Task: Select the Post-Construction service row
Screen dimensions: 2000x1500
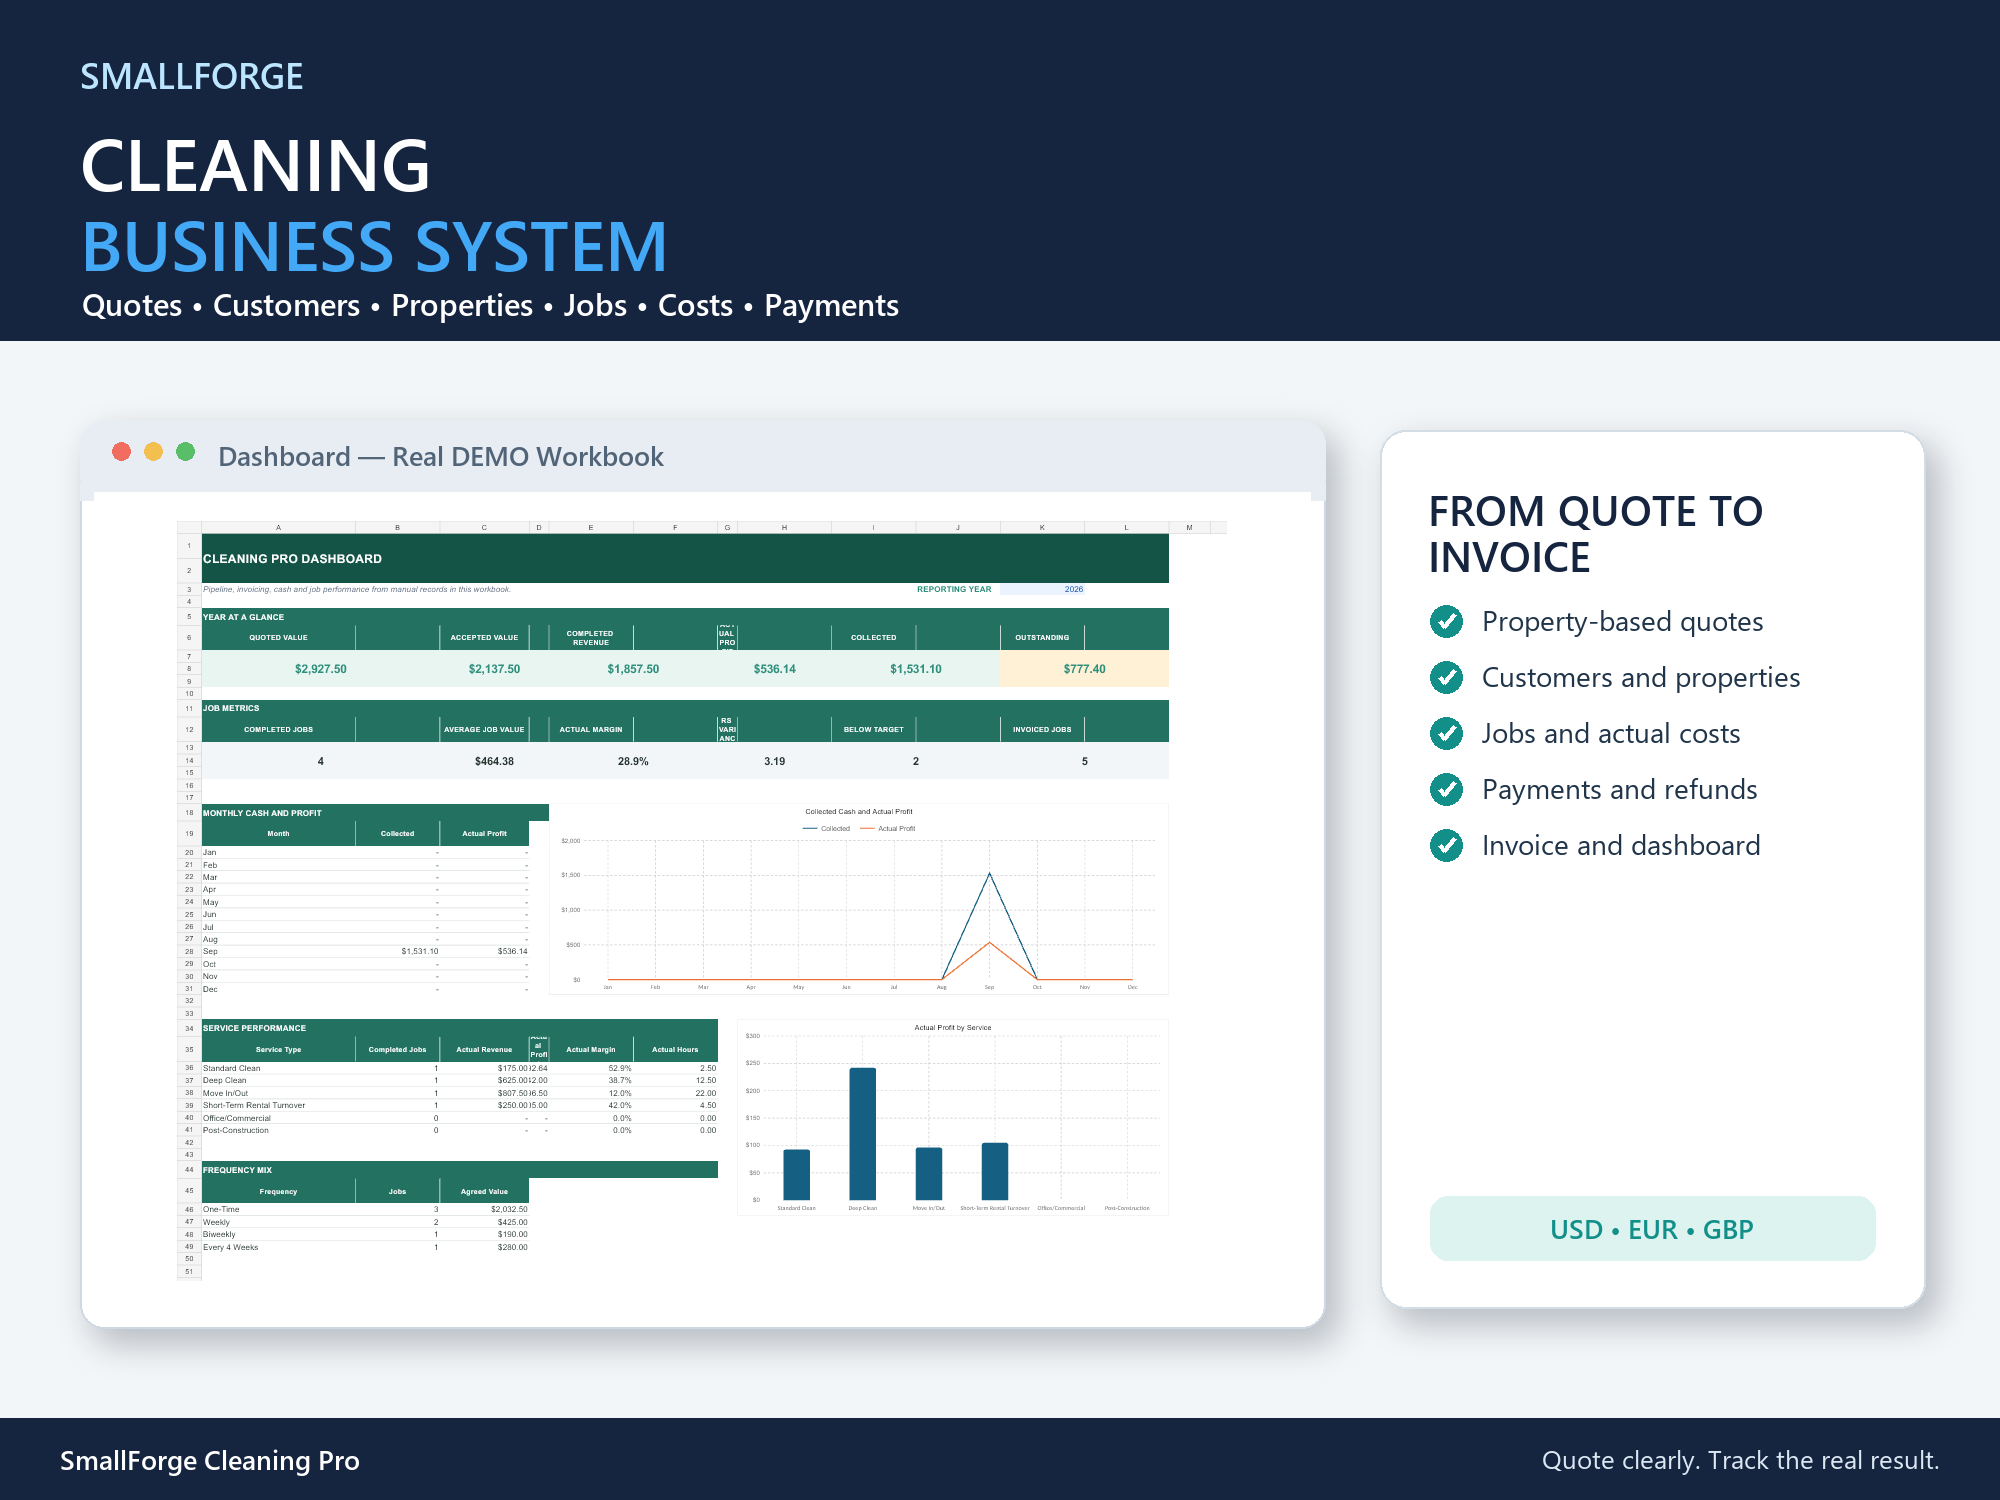Action: point(460,1130)
